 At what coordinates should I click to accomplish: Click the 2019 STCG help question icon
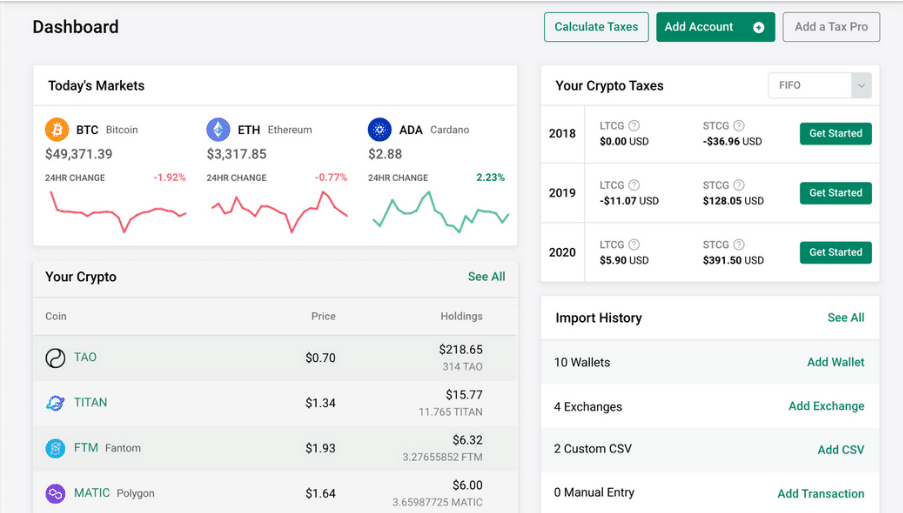(738, 185)
